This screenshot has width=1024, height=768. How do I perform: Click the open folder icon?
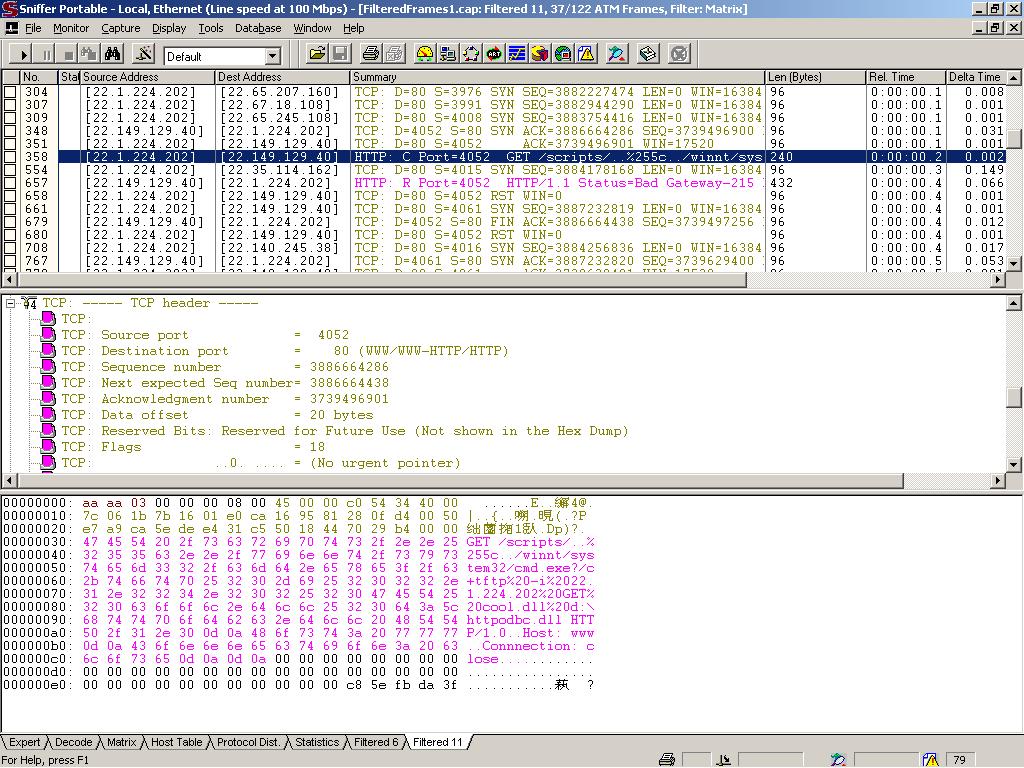pyautogui.click(x=317, y=54)
